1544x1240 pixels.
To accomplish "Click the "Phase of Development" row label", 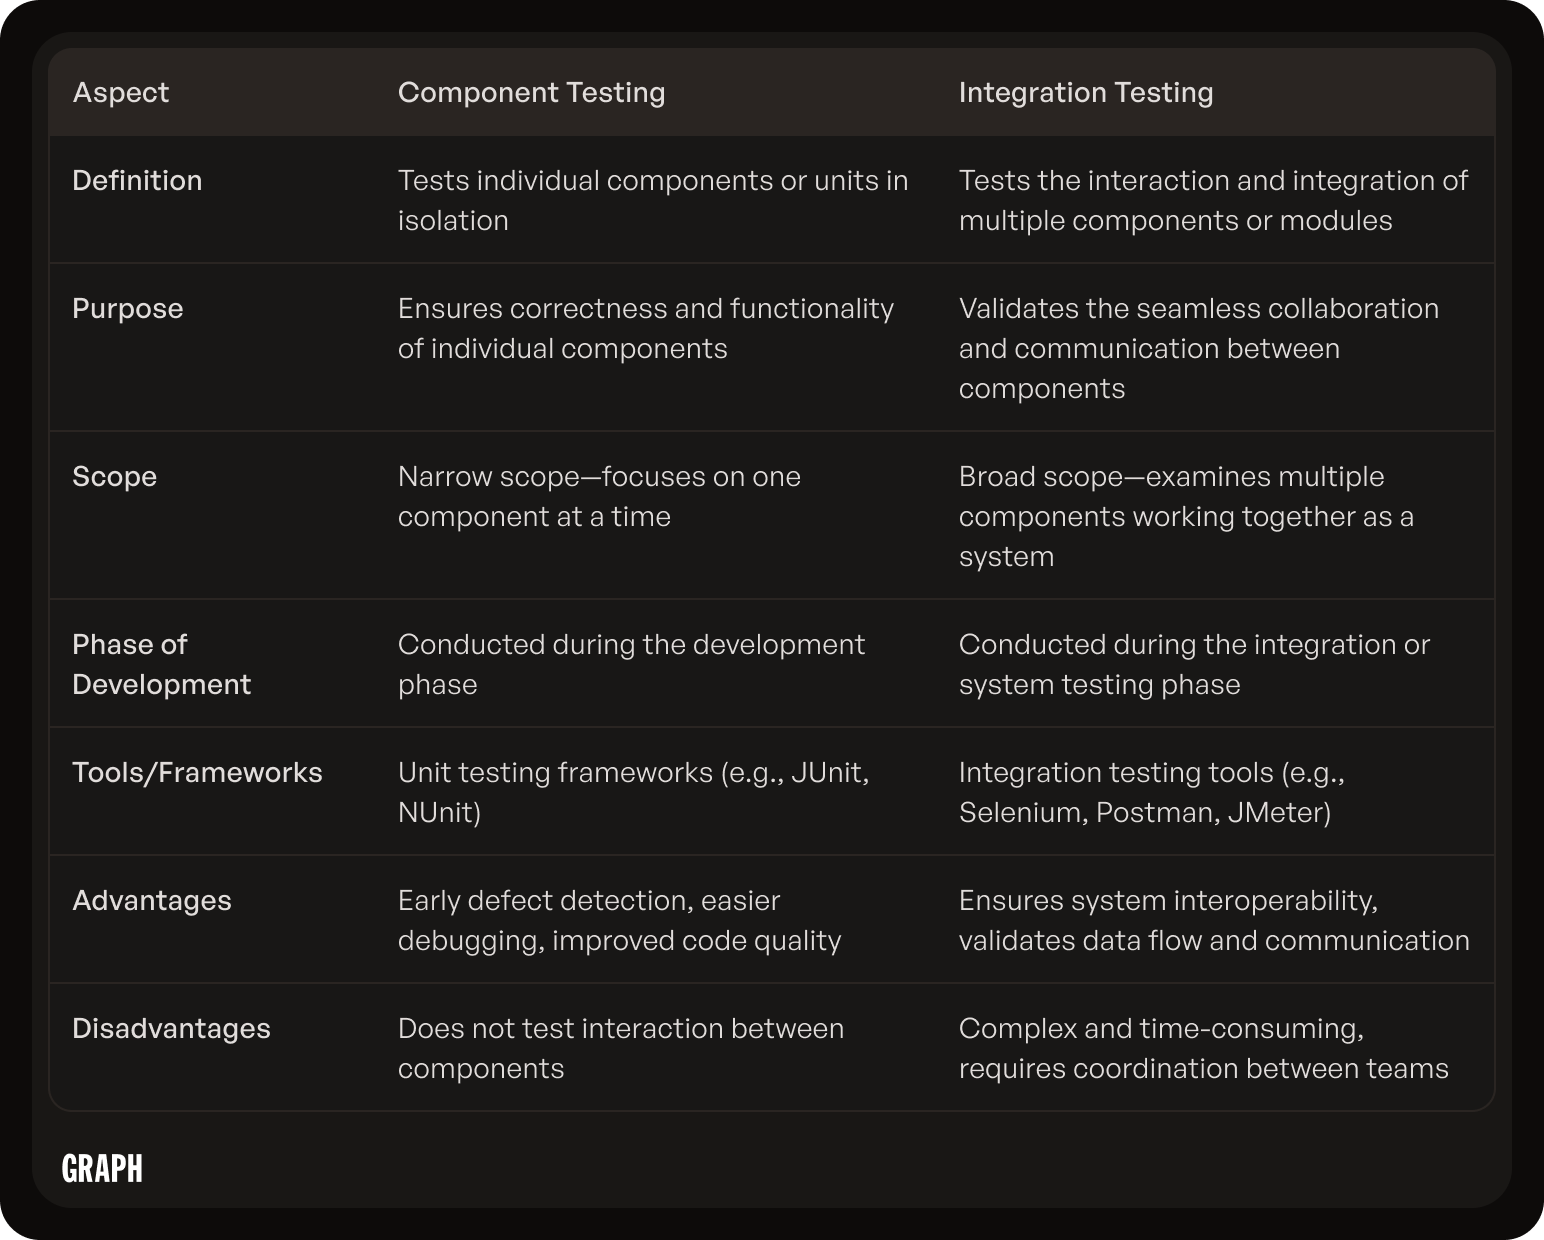I will click(162, 664).
